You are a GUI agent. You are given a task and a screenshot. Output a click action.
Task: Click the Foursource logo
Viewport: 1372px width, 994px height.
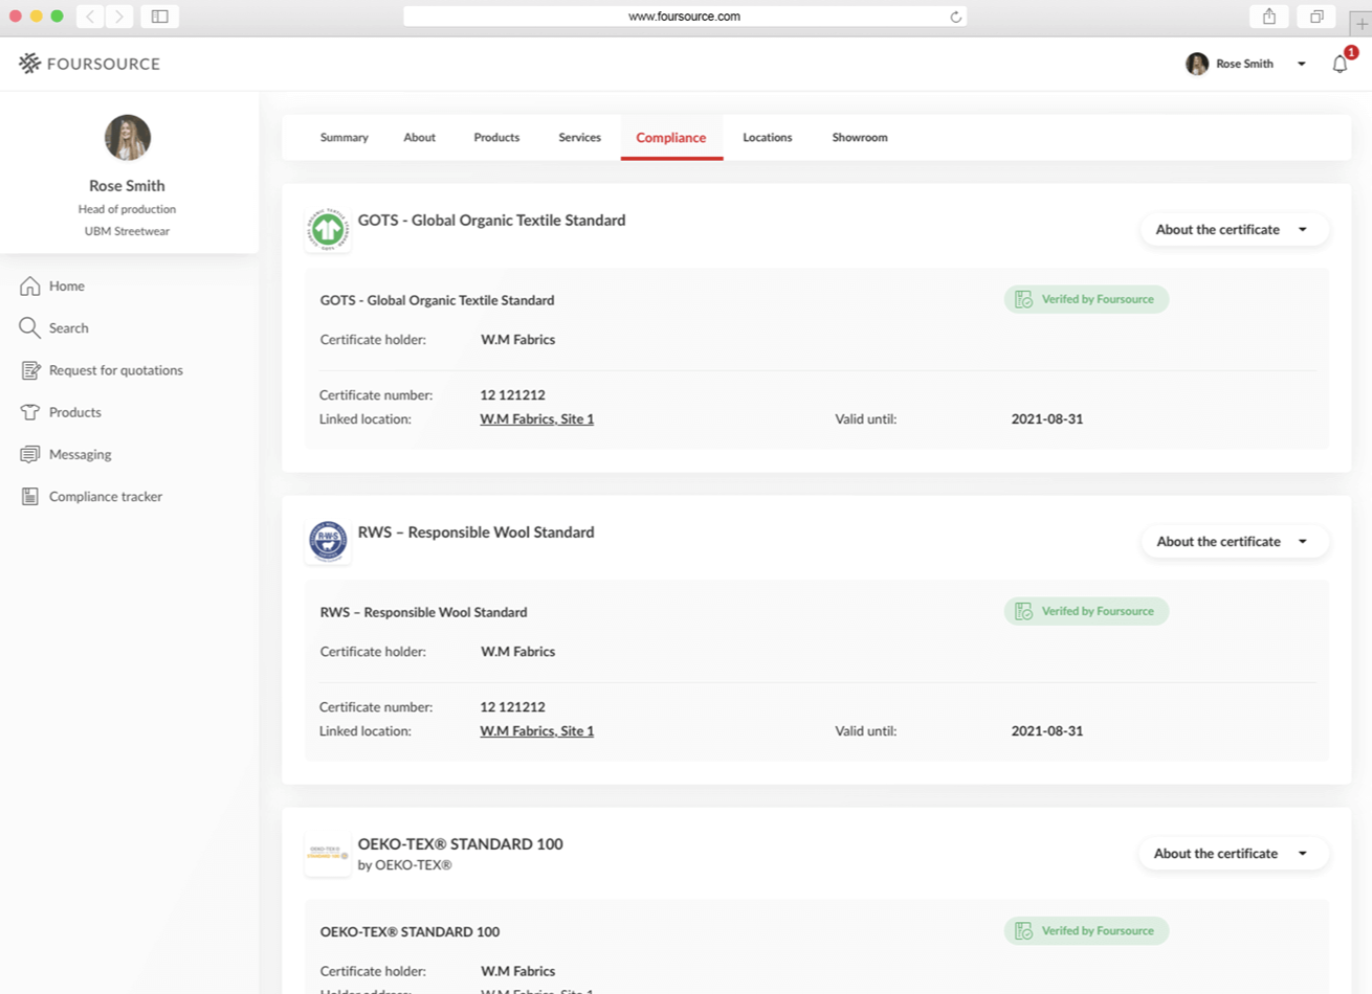pyautogui.click(x=89, y=64)
